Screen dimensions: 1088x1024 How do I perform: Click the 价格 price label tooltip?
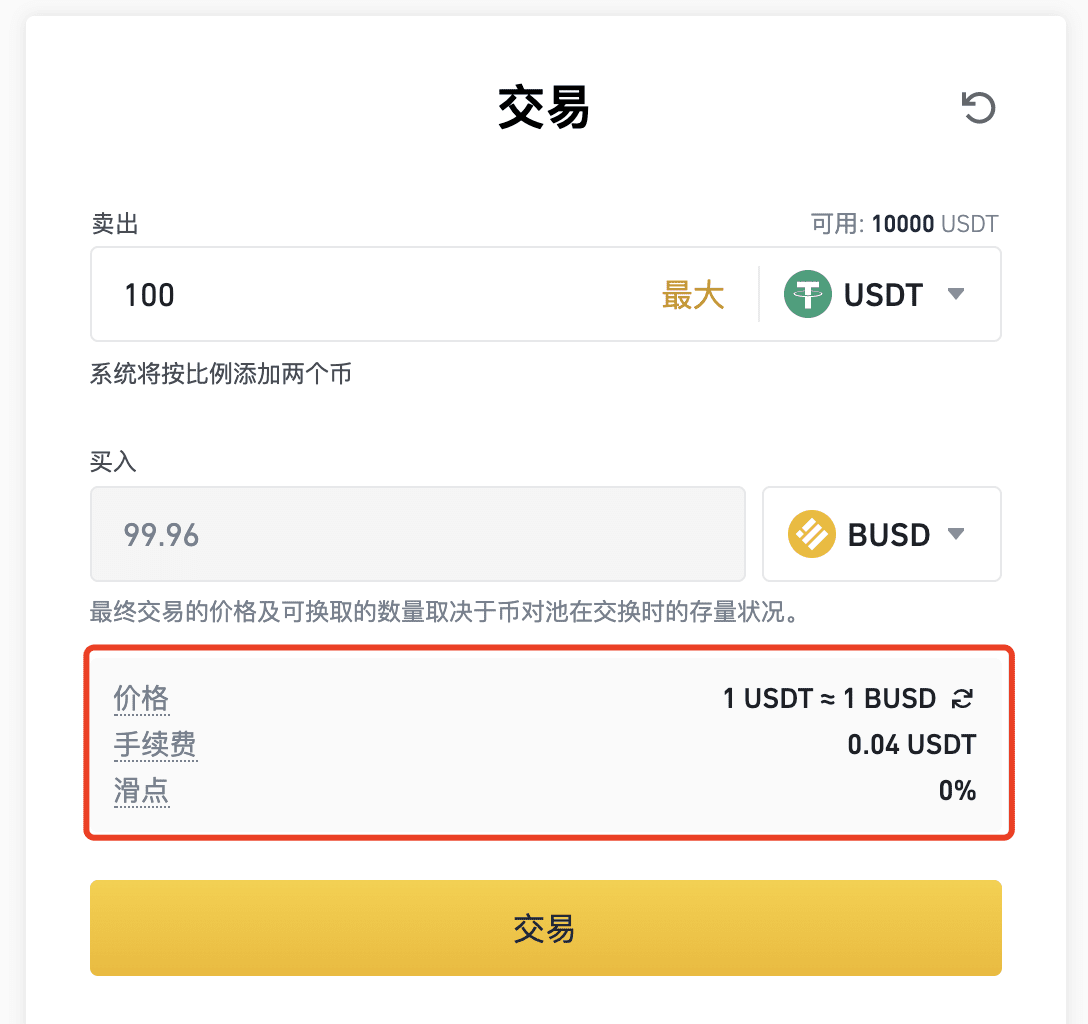click(142, 699)
